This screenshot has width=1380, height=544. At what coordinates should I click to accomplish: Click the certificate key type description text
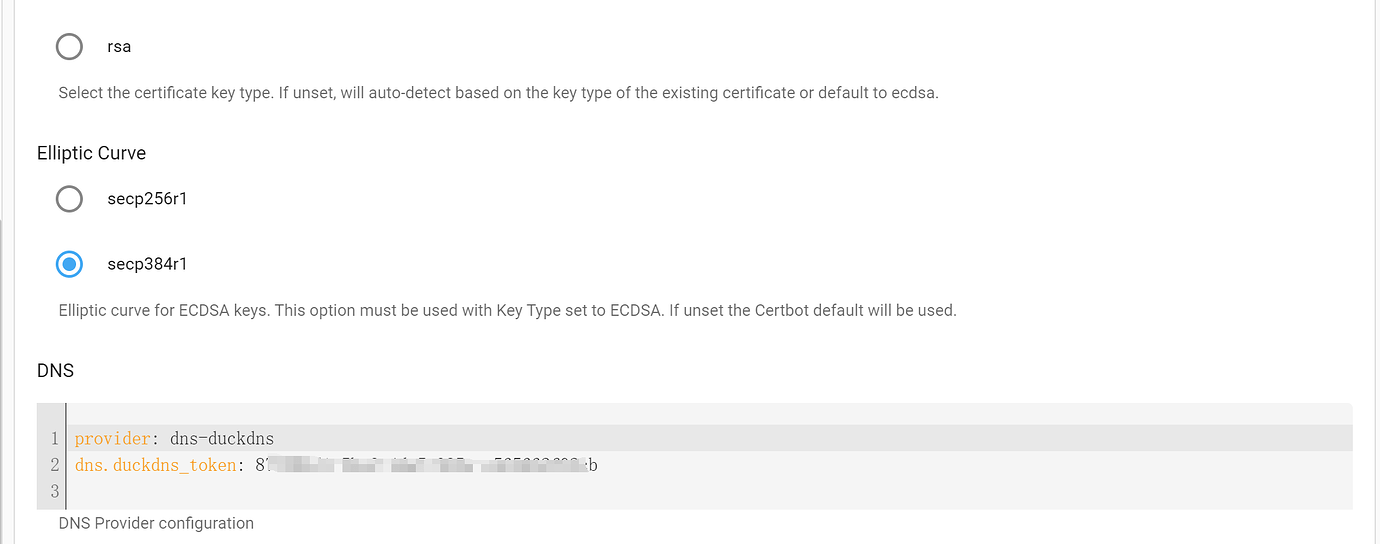coord(498,93)
